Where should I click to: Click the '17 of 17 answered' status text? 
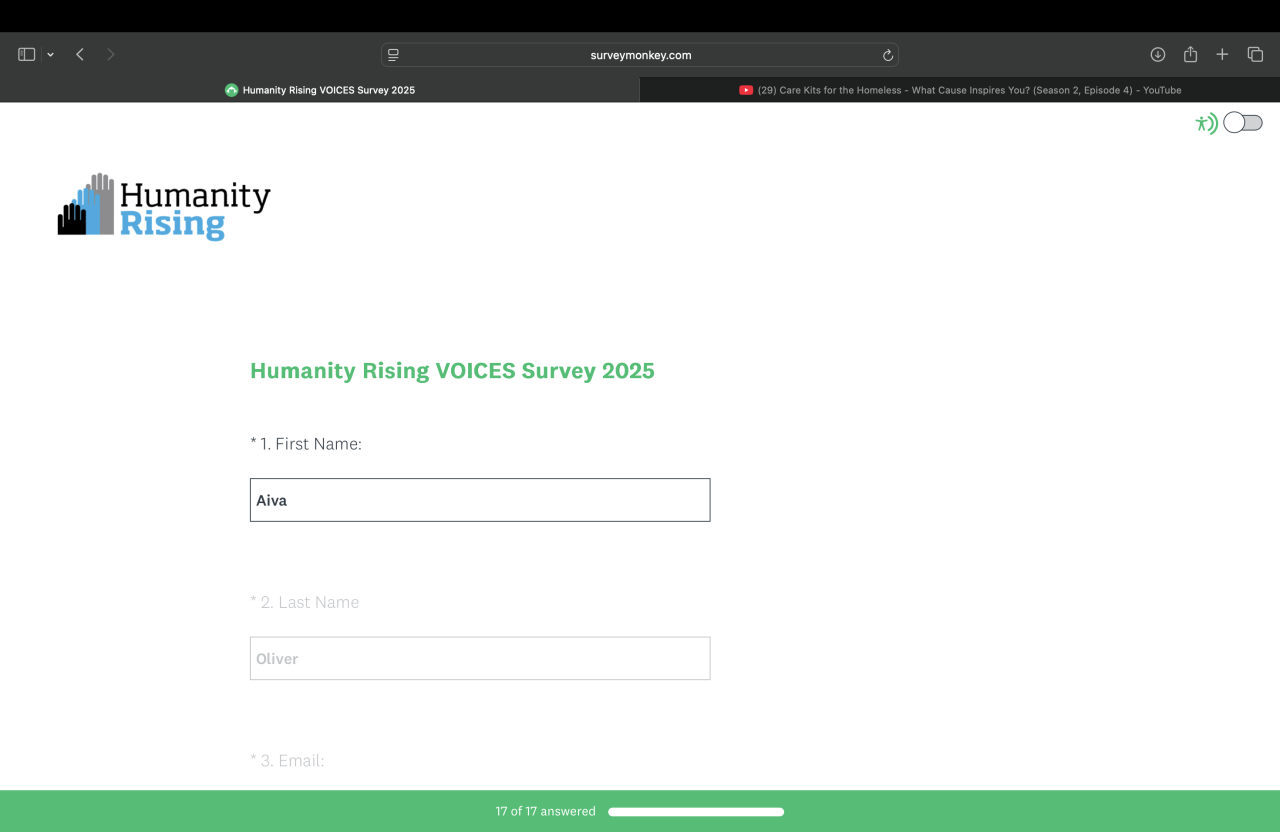tap(546, 812)
